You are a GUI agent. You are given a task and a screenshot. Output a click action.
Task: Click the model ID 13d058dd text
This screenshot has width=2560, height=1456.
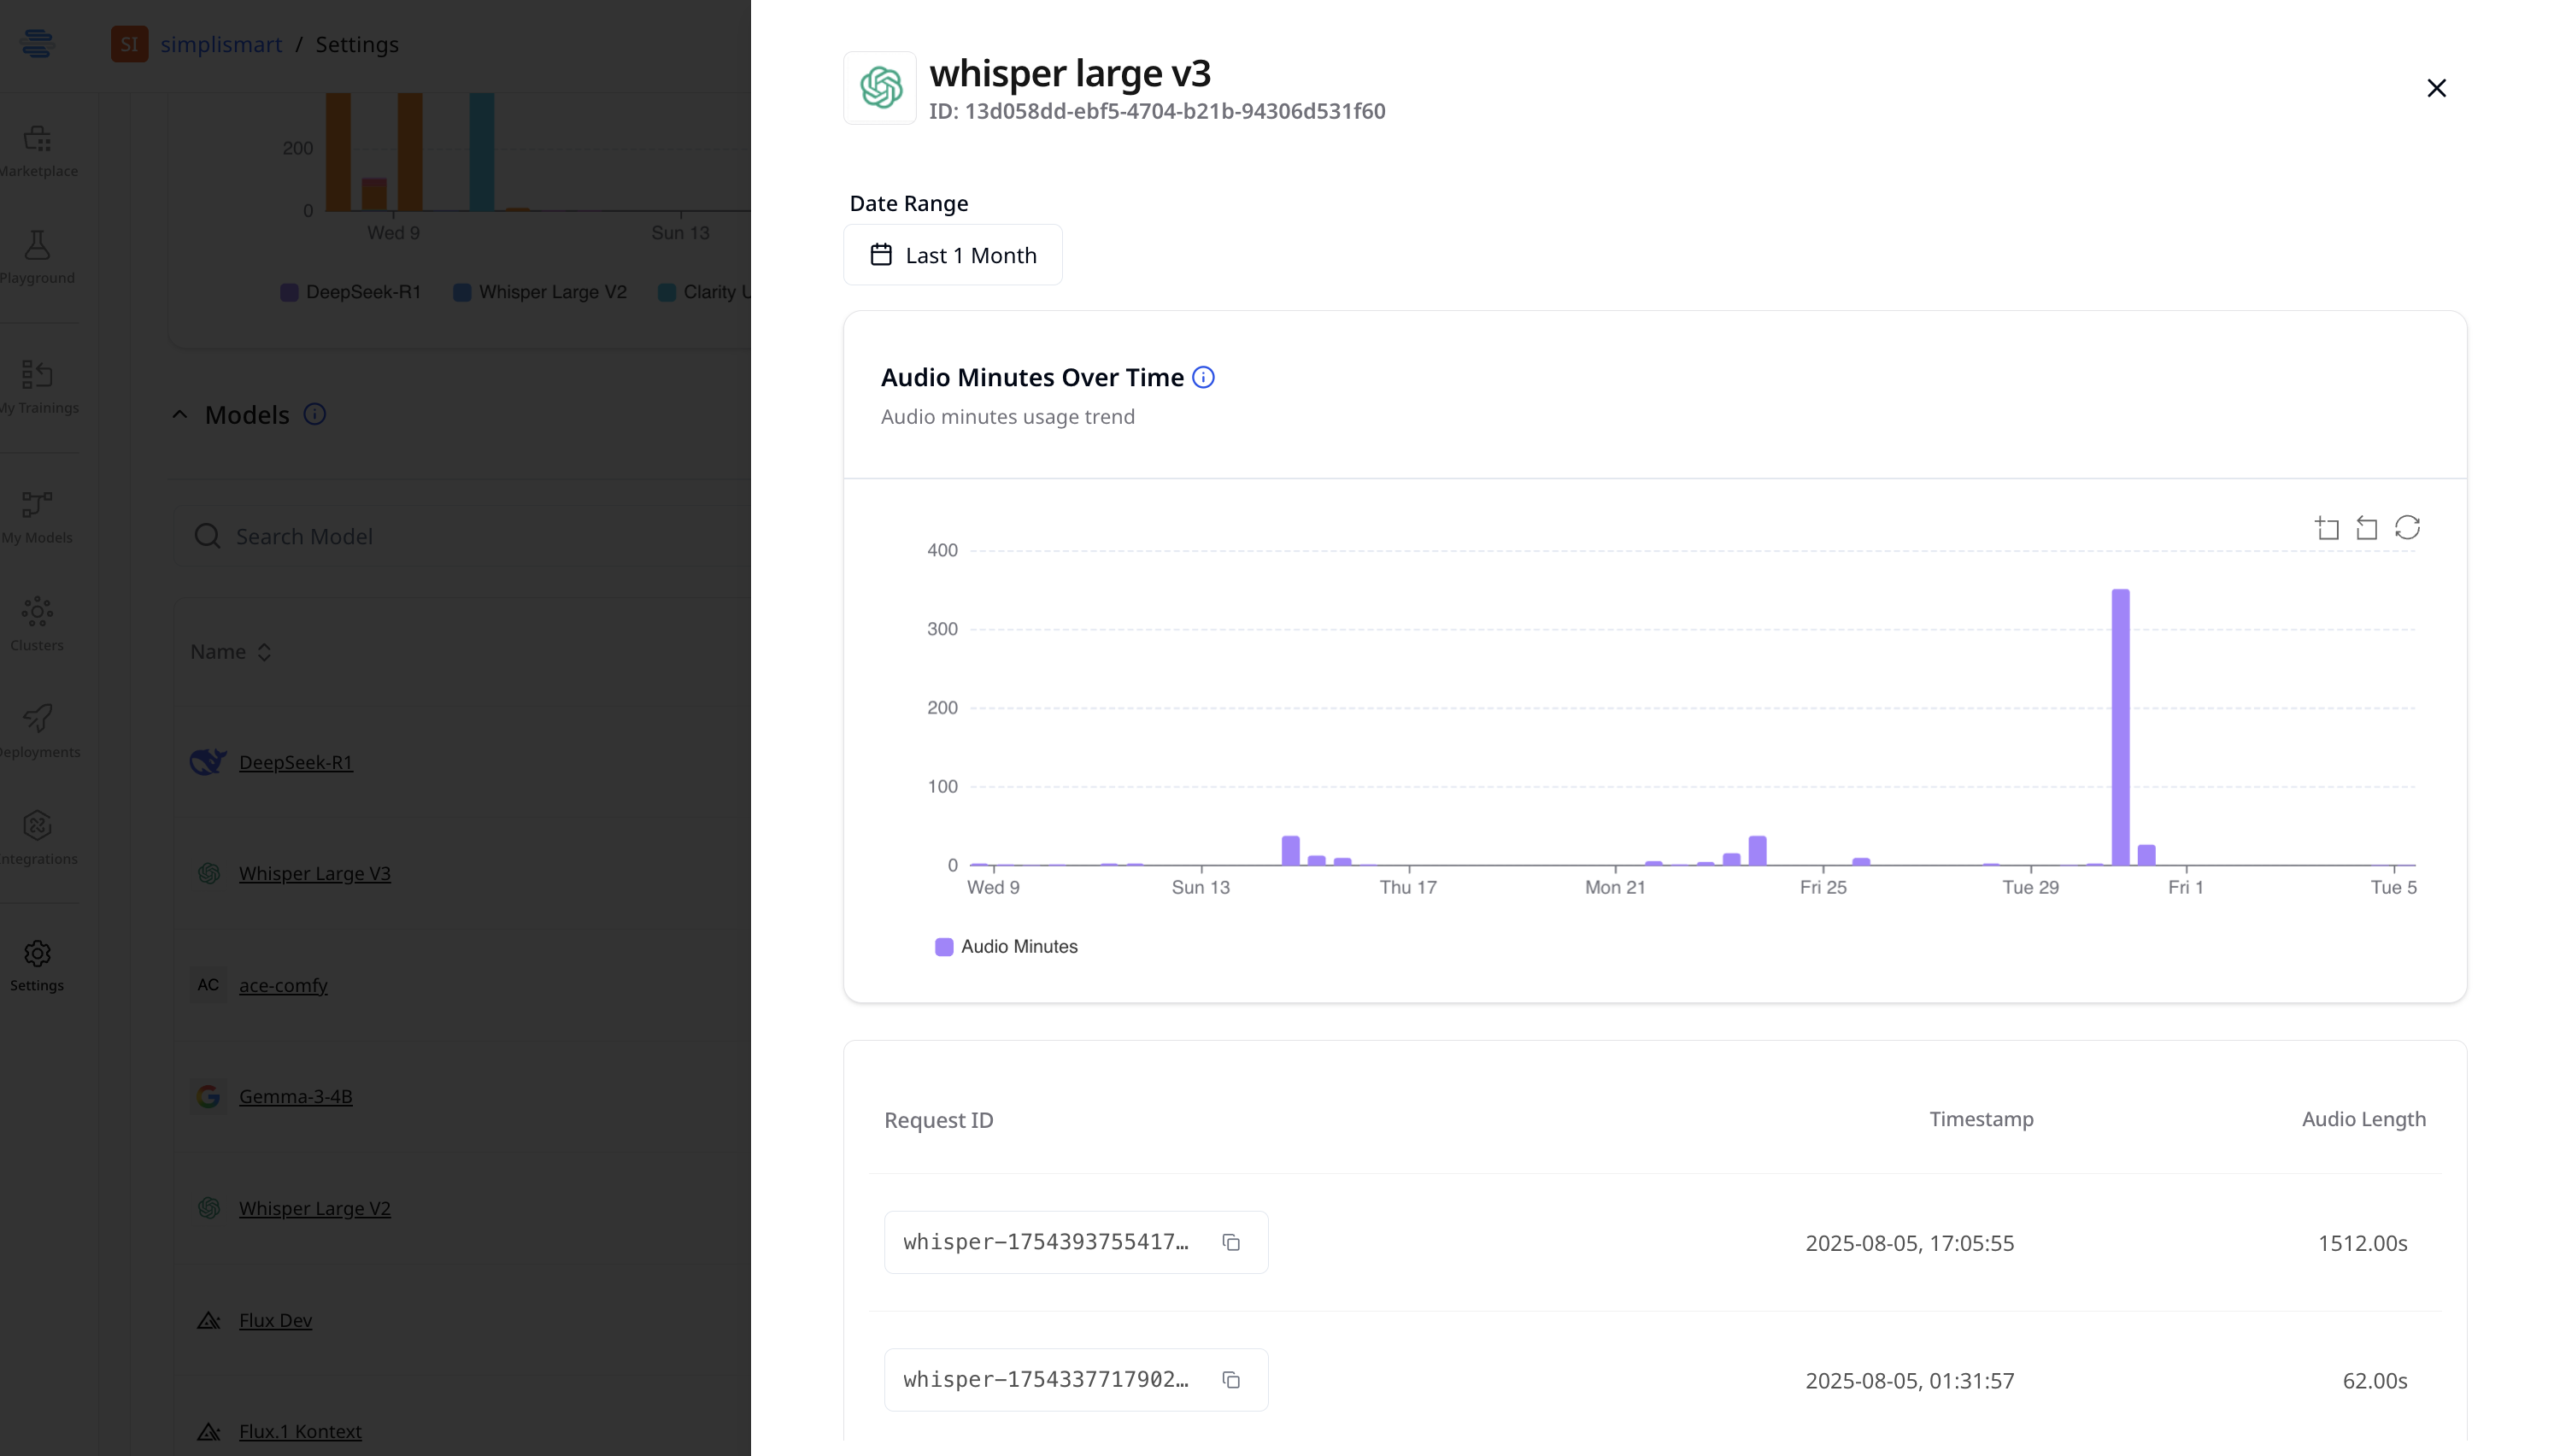coord(1157,111)
